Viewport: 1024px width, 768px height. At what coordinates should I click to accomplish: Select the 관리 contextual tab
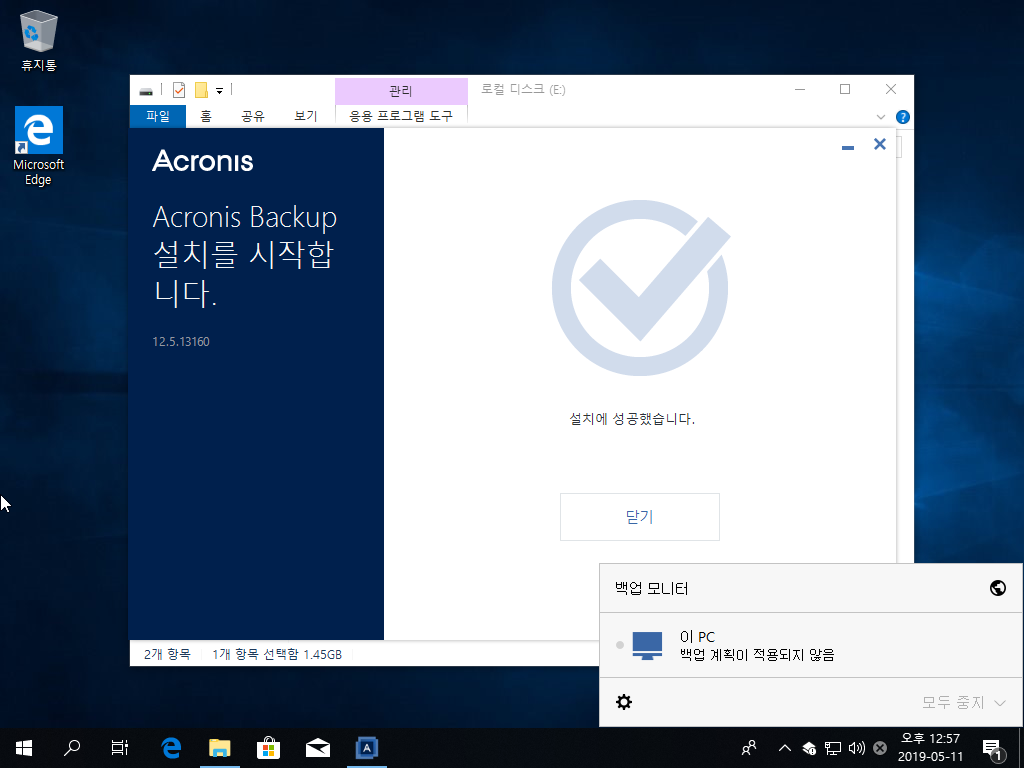[x=401, y=91]
